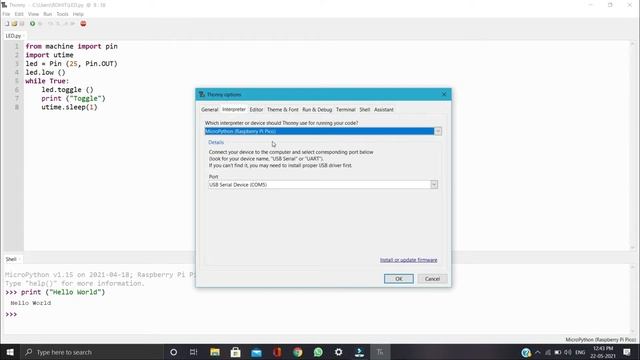
Task: Click the ENG language indicator
Action: coord(580,352)
